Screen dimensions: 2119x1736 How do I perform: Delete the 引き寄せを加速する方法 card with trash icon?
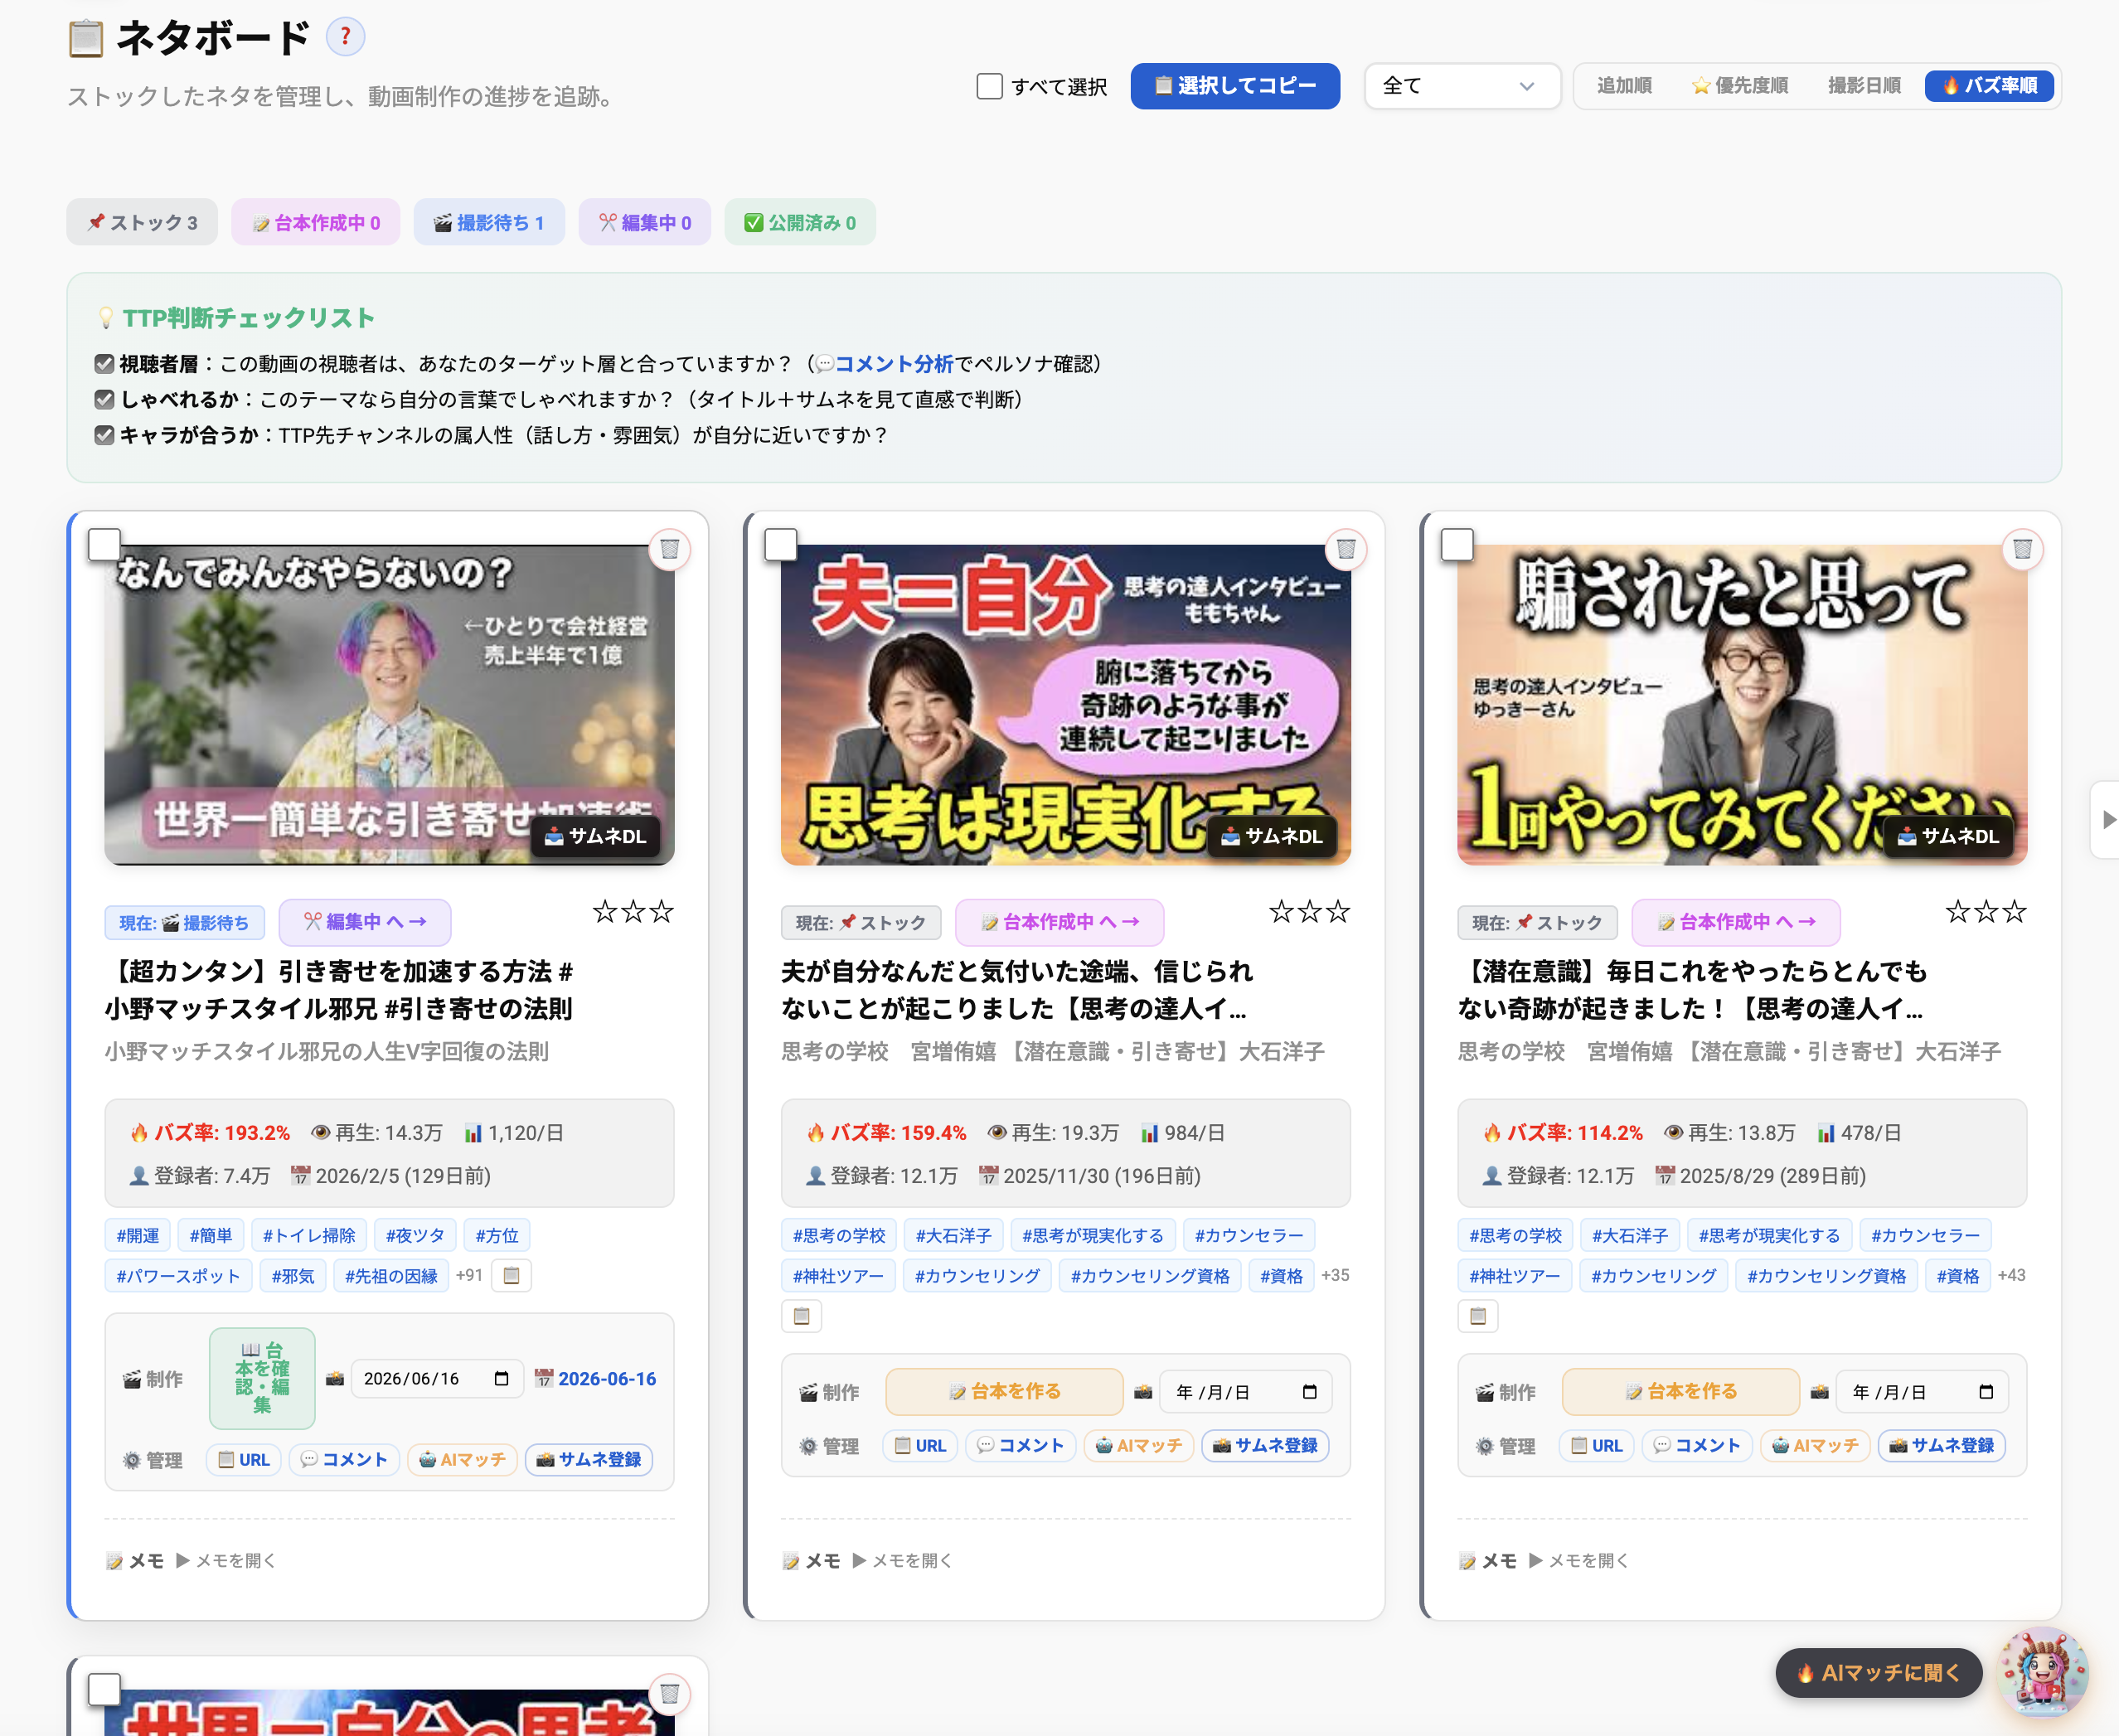click(x=670, y=549)
